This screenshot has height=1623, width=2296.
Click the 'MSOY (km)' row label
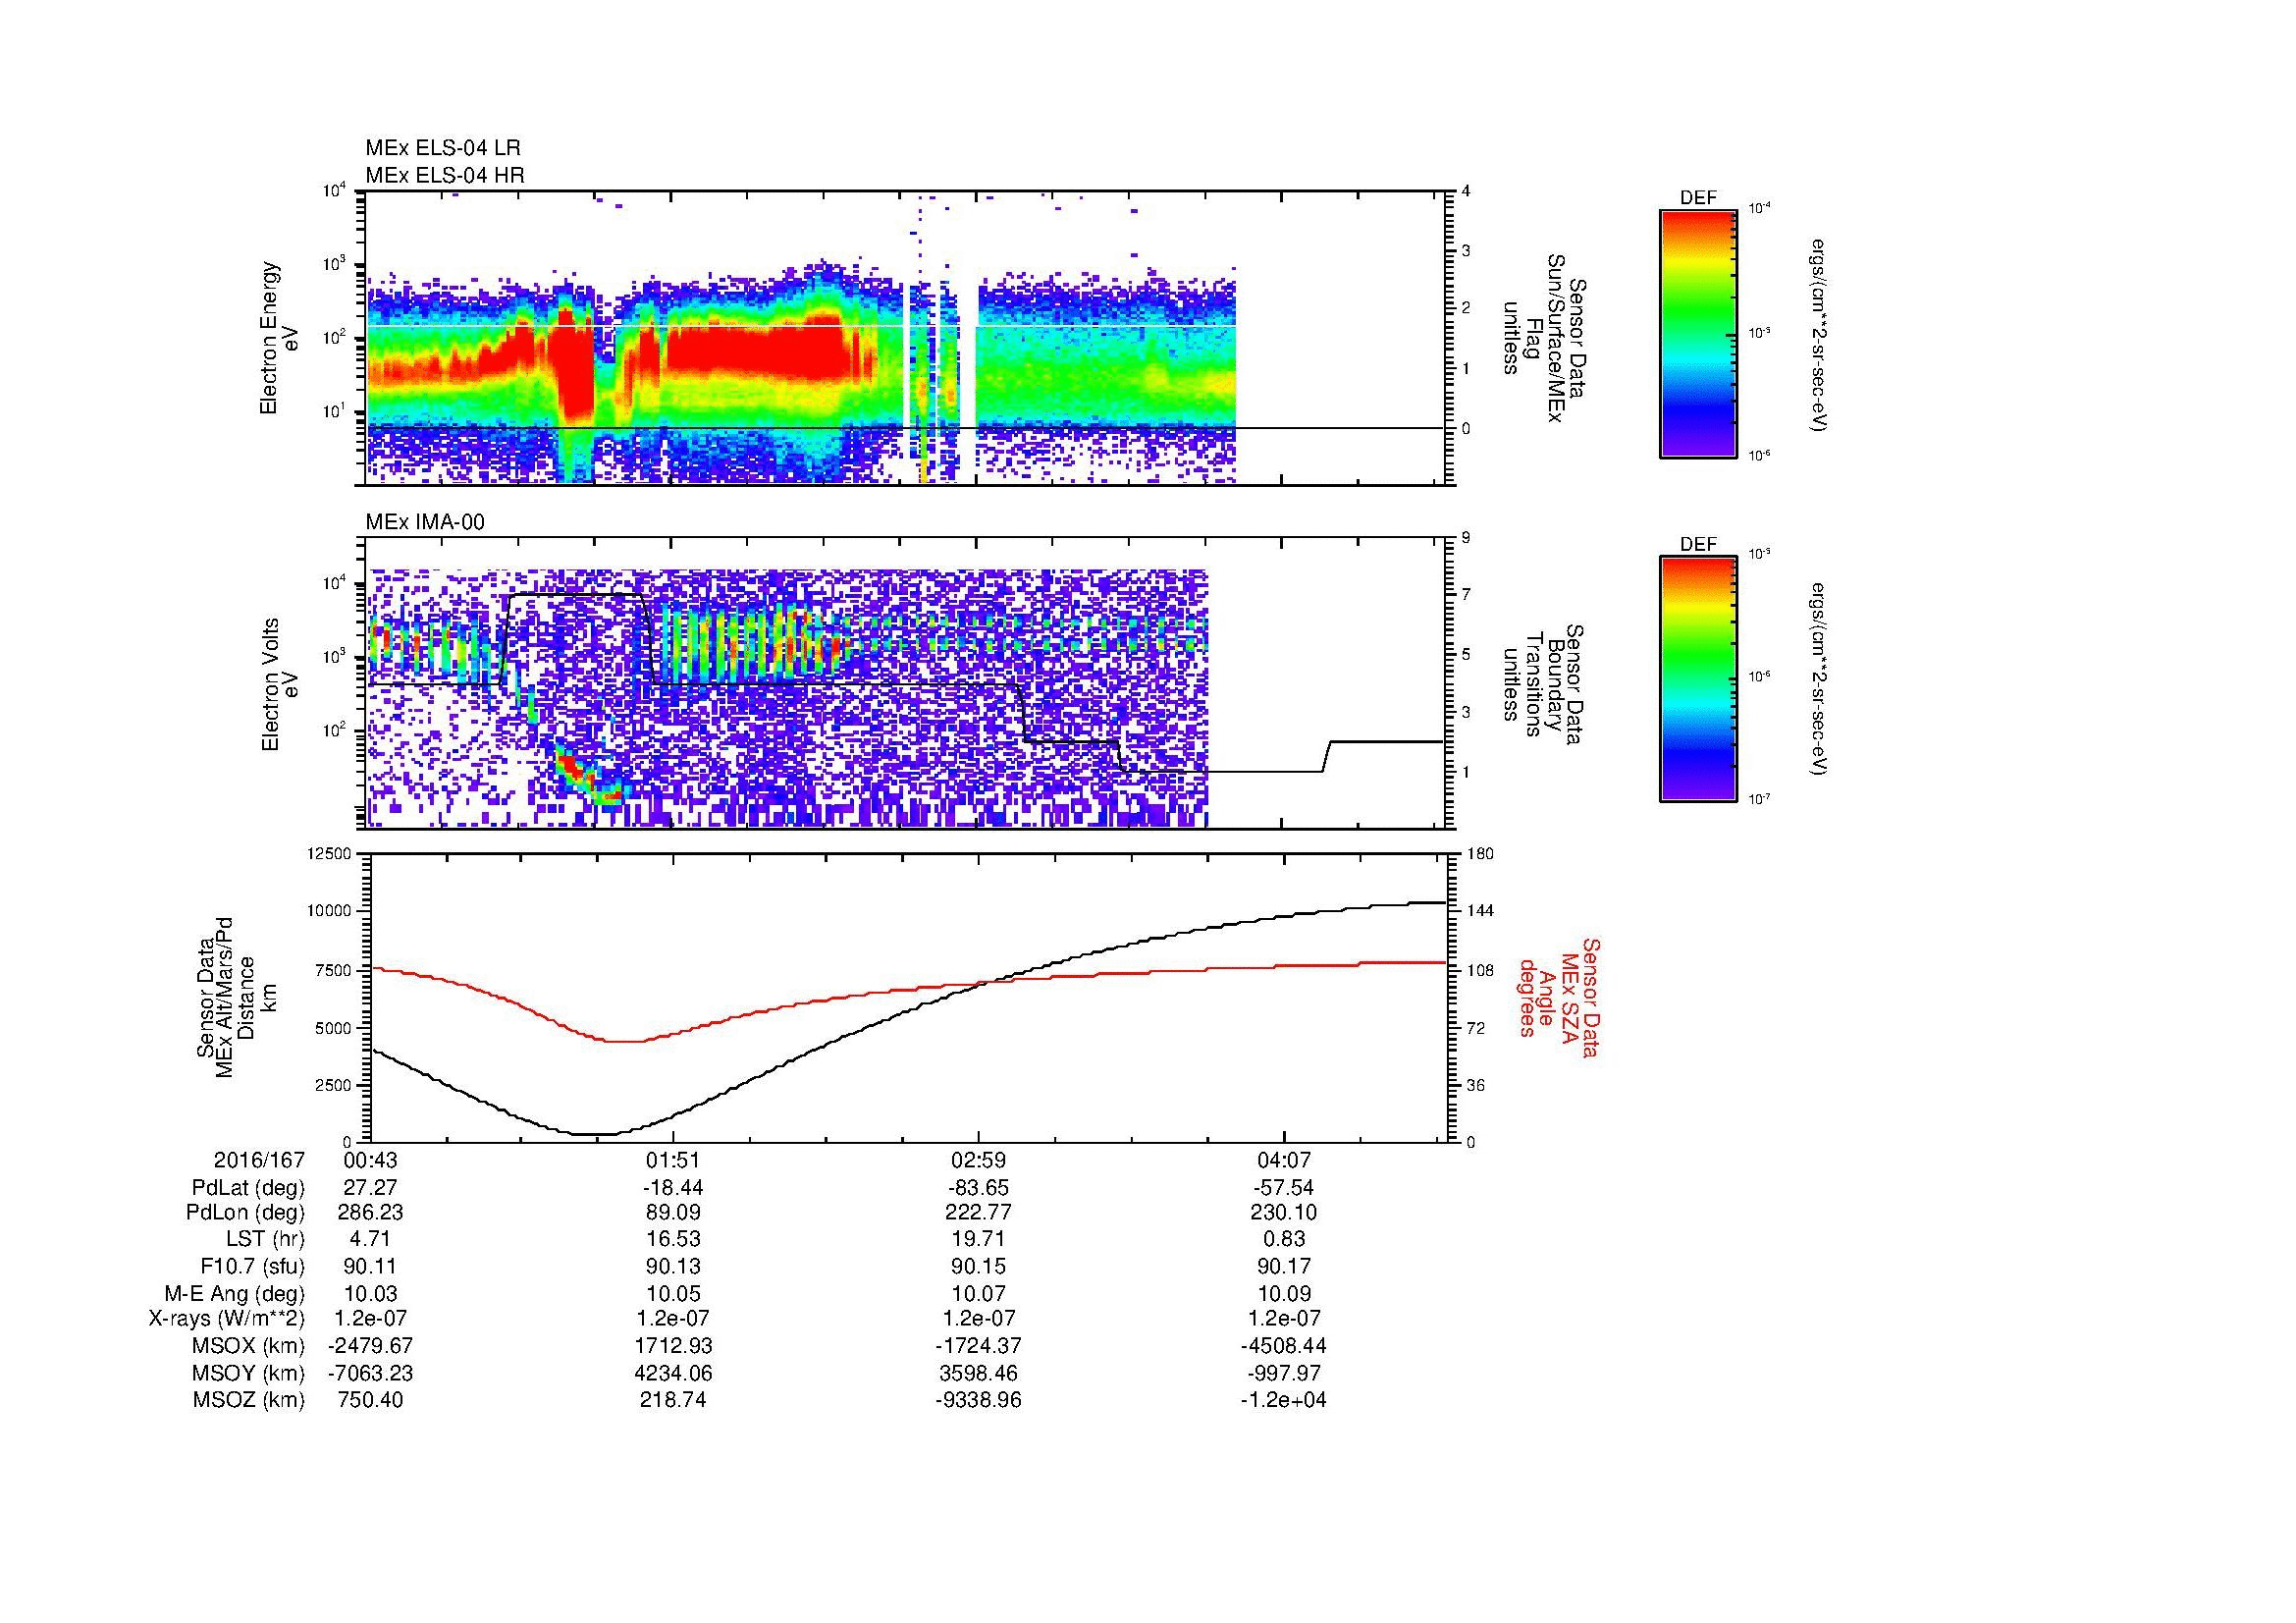click(x=249, y=1373)
